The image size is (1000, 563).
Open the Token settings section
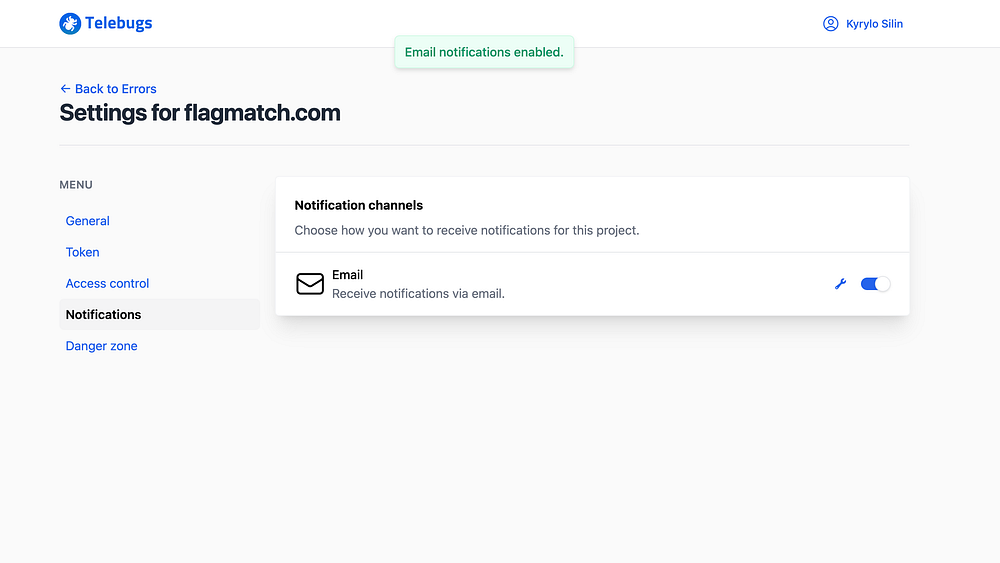coord(83,252)
